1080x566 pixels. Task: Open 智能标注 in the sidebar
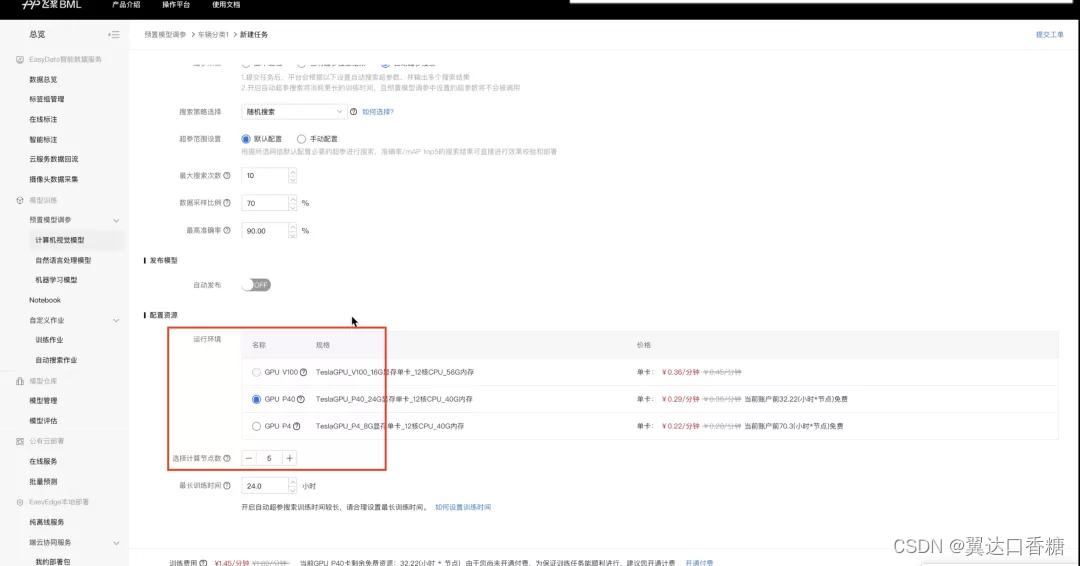click(x=43, y=140)
